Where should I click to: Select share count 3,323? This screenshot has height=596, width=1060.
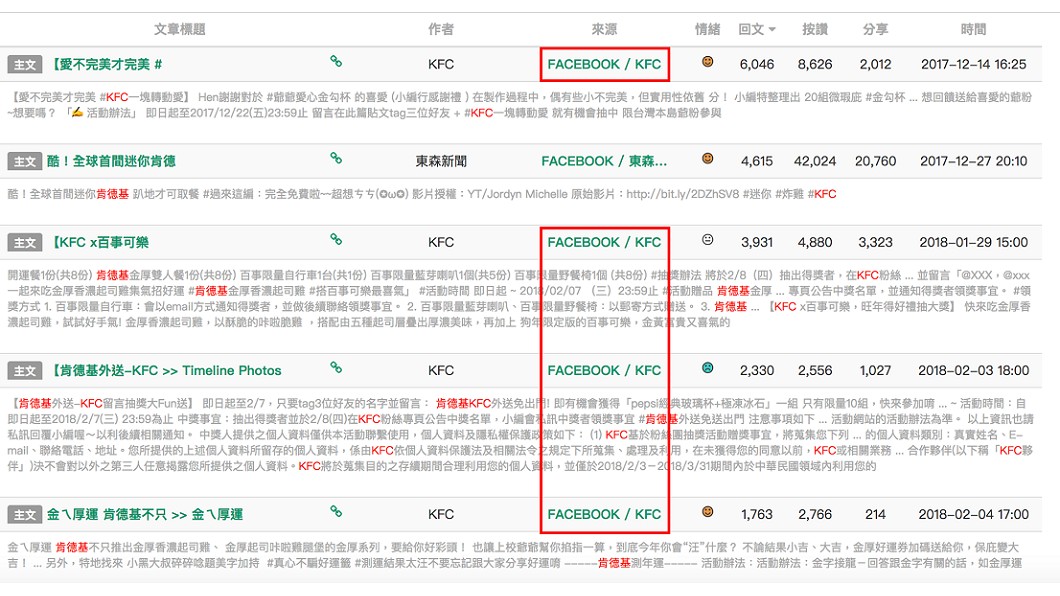pos(875,243)
